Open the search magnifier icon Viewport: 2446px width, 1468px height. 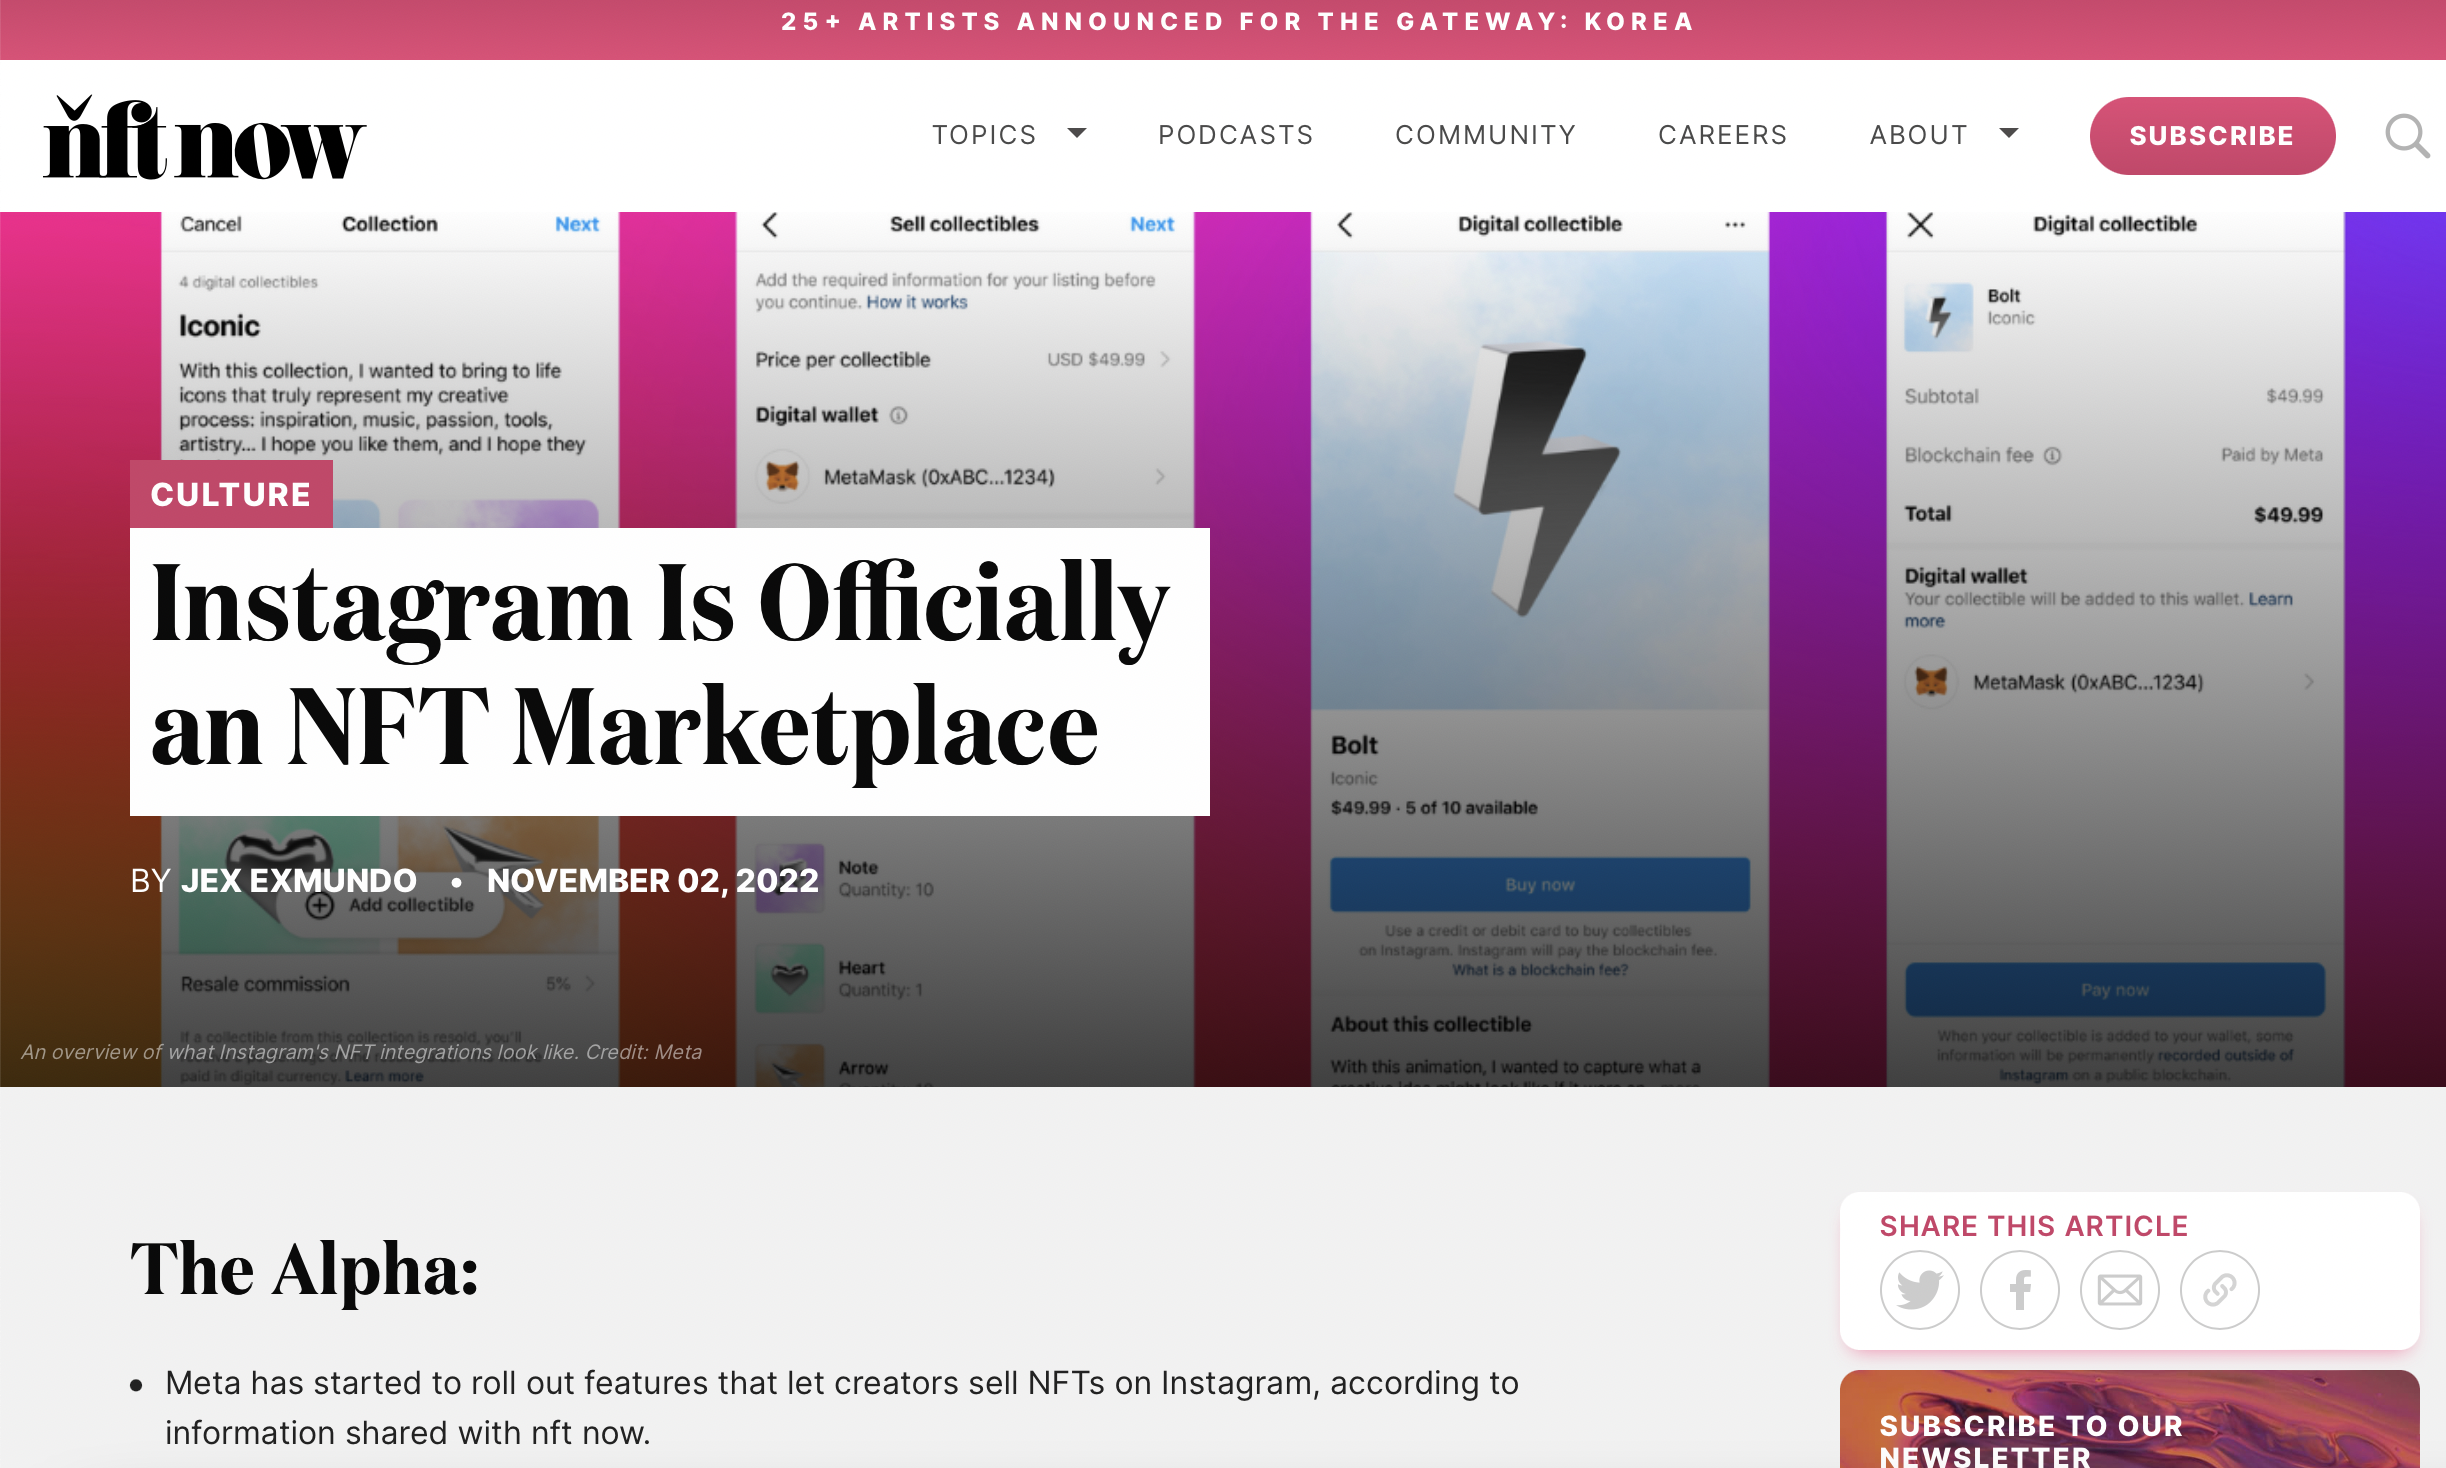pos(2407,135)
